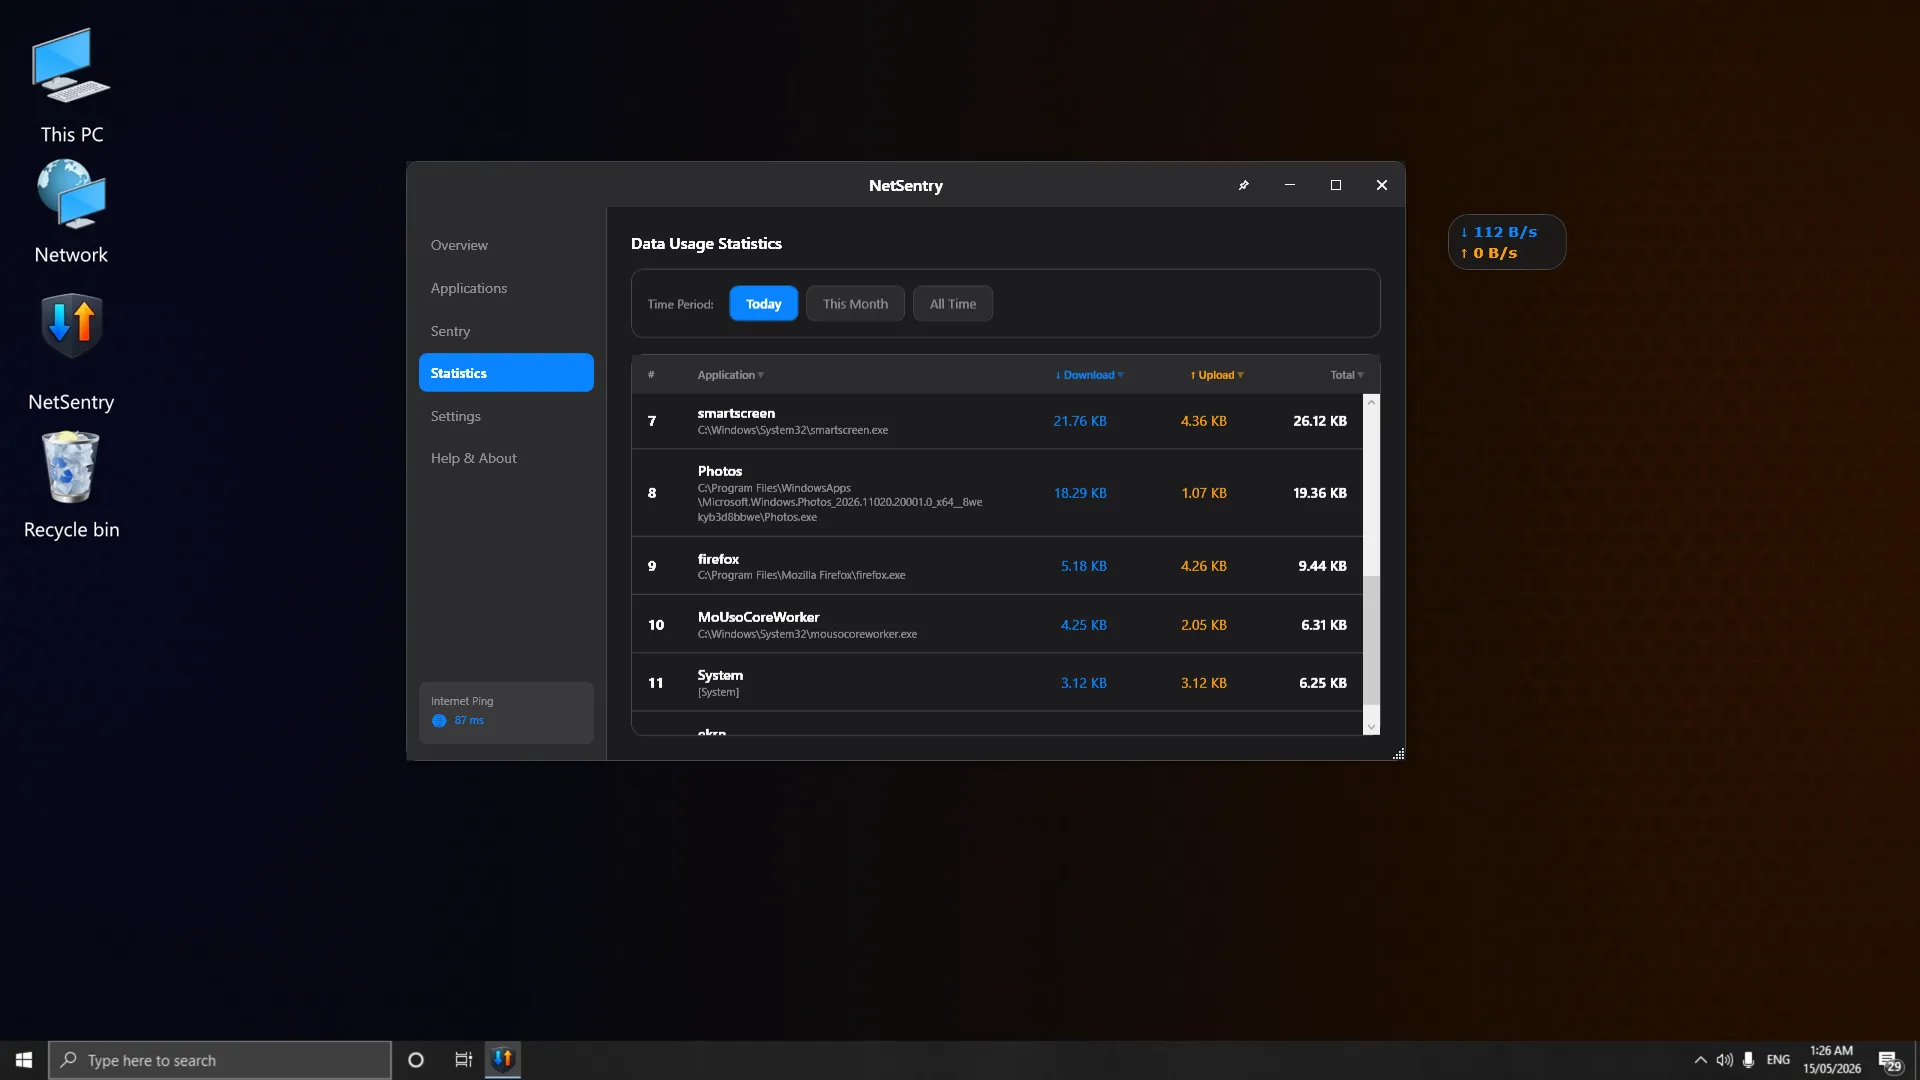Close the NetSentry window
The image size is (1920, 1080).
[1382, 185]
